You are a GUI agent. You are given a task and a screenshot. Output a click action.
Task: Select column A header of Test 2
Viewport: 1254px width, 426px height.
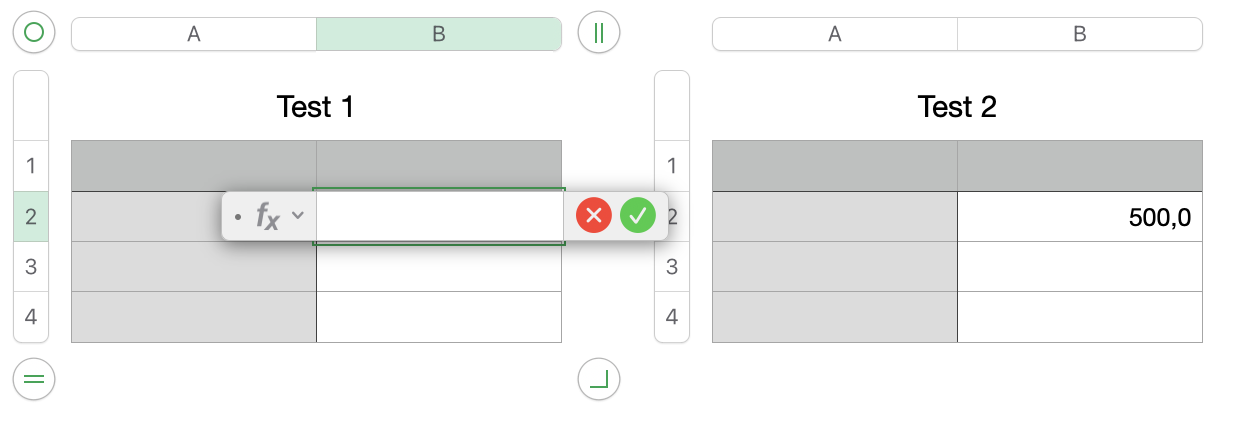[x=834, y=34]
